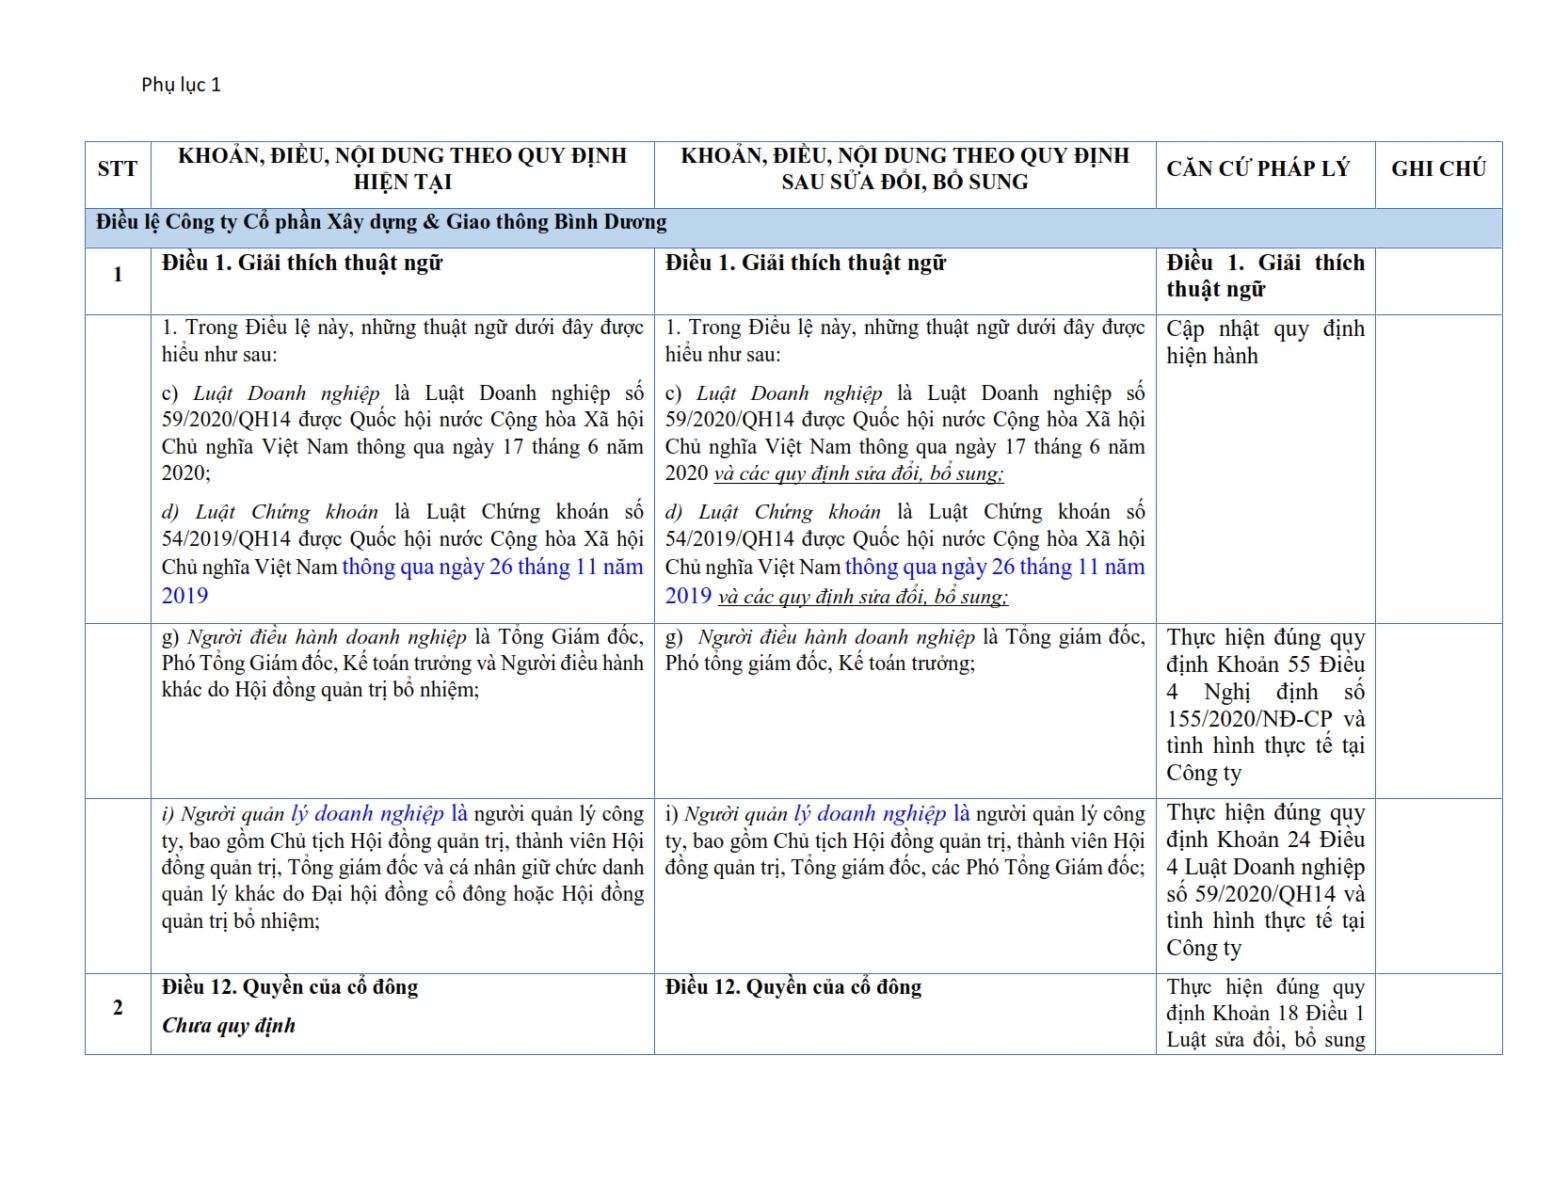This screenshot has width=1553, height=1200.
Task: Click amended item g ending with "Kế toán trưởng;"
Action: pos(904,650)
